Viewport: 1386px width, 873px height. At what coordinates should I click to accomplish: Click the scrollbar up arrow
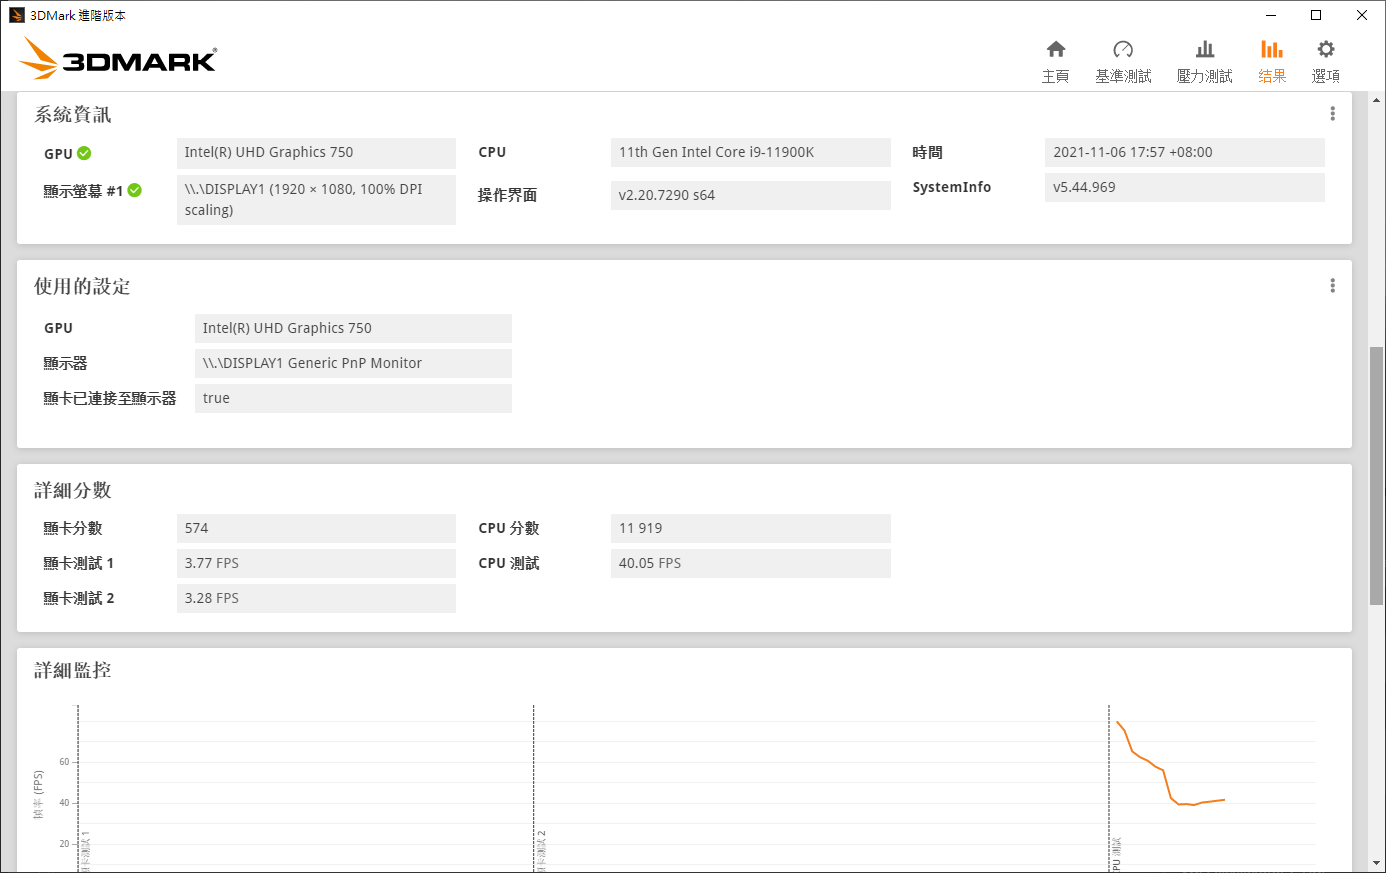(1377, 99)
